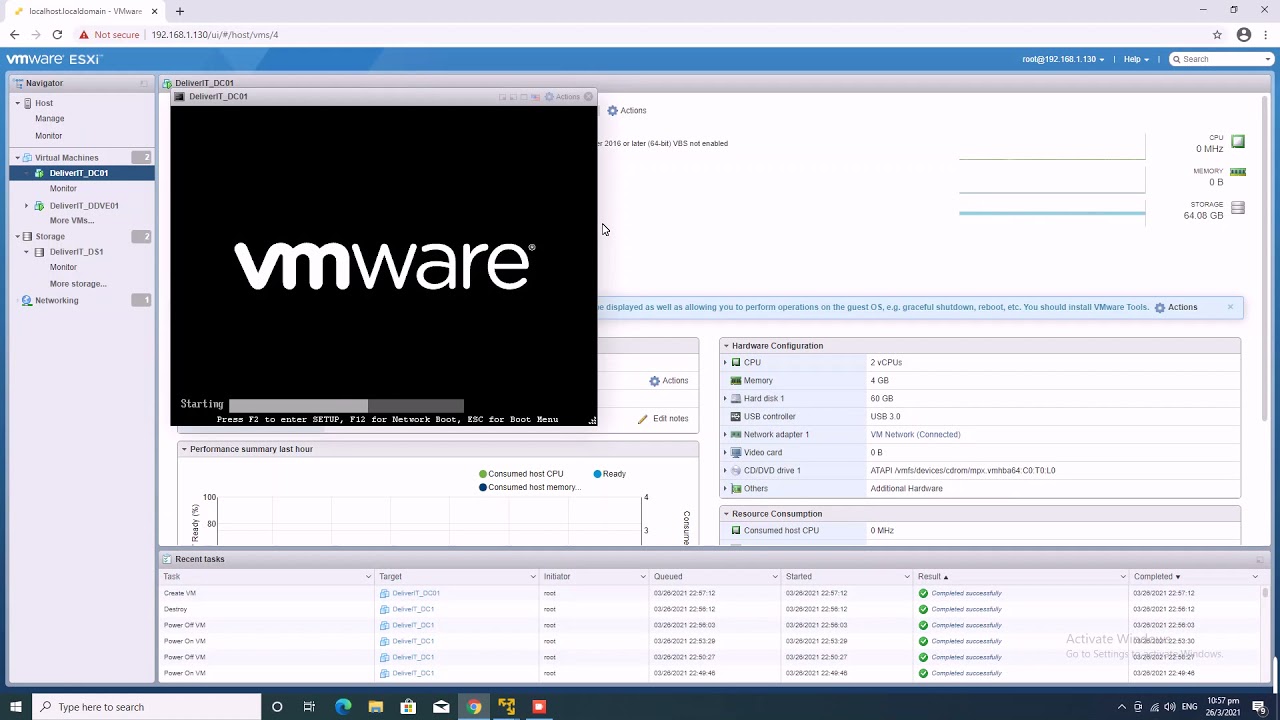Click the Hard disk 1 icon
1280x720 pixels.
tap(736, 398)
